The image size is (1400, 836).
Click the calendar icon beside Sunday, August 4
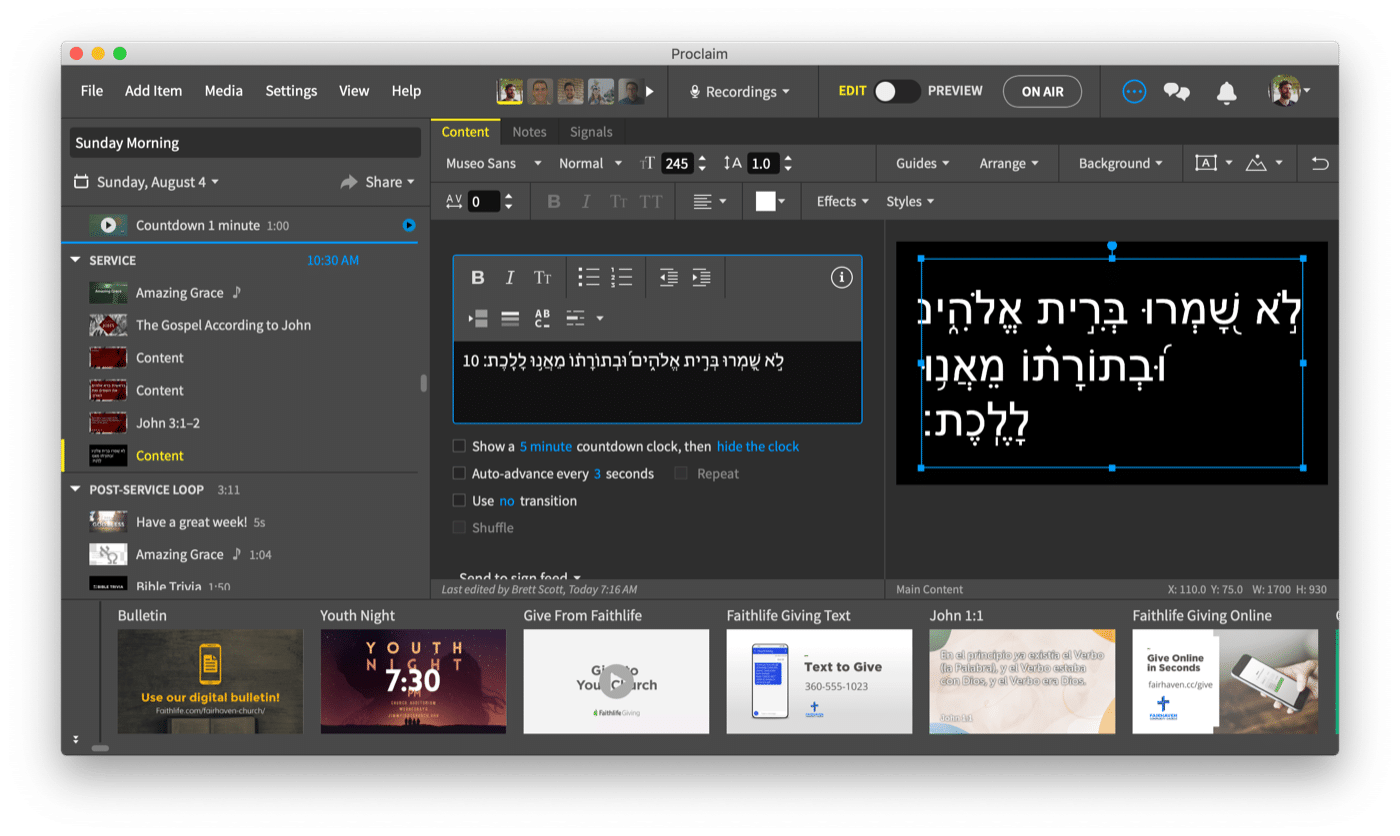click(x=81, y=182)
